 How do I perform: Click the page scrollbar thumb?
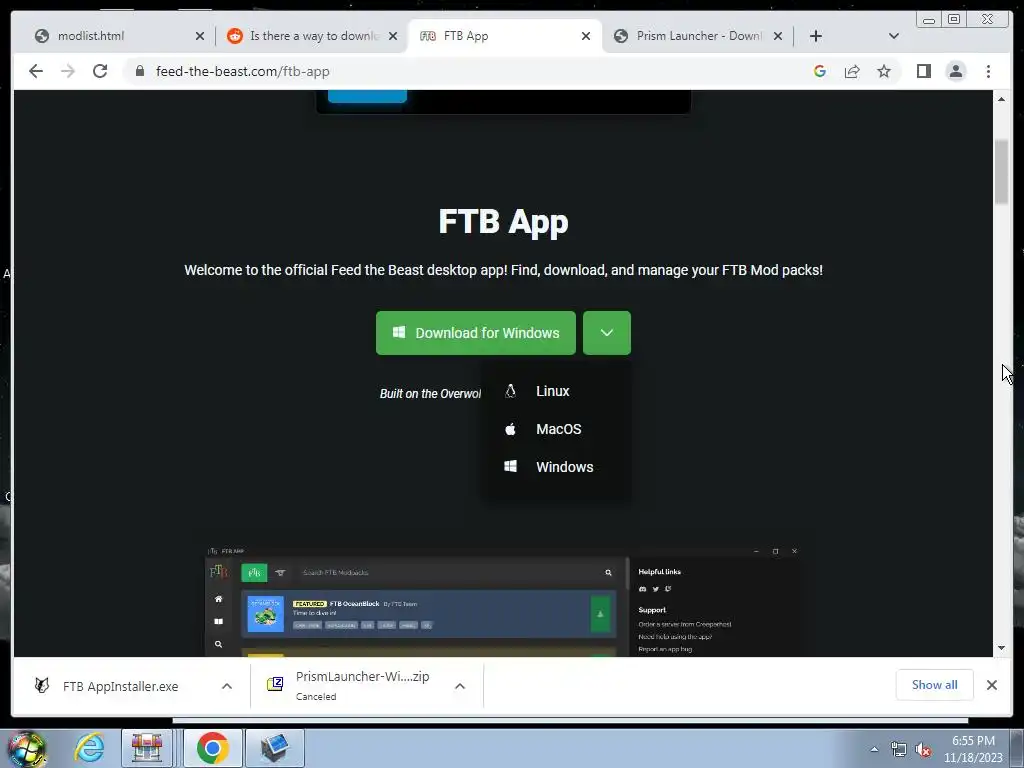(x=1001, y=172)
